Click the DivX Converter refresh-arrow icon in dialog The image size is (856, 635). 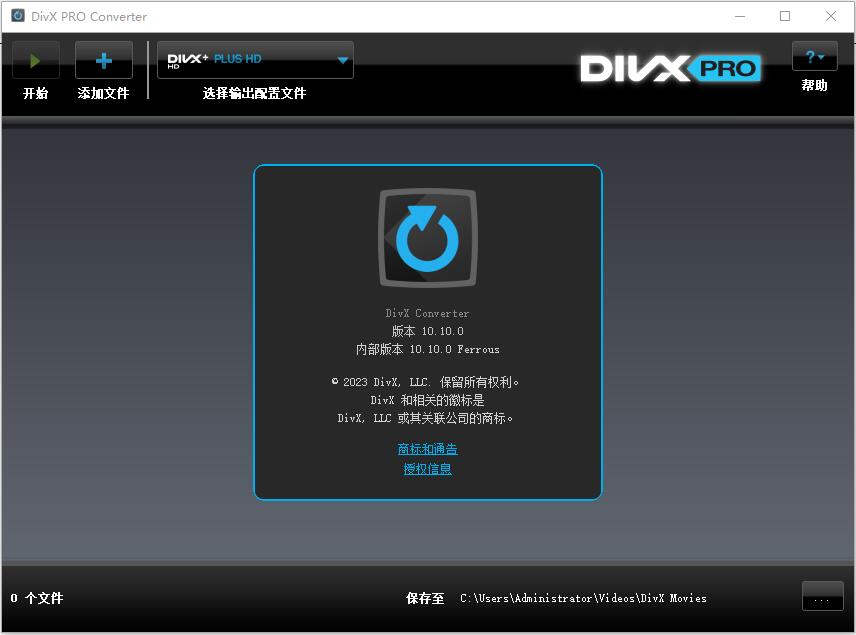click(427, 238)
